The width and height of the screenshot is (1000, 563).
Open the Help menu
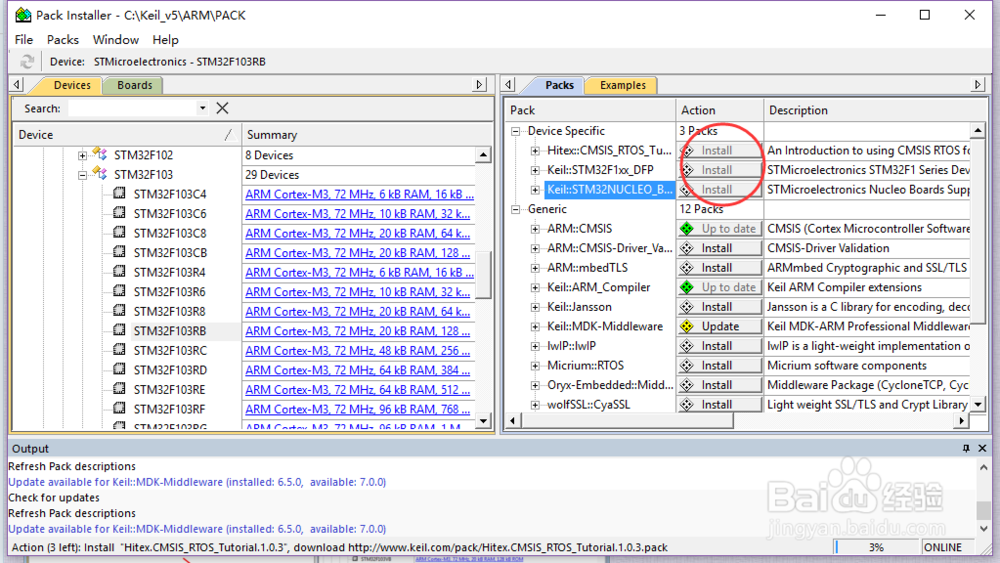coord(165,40)
